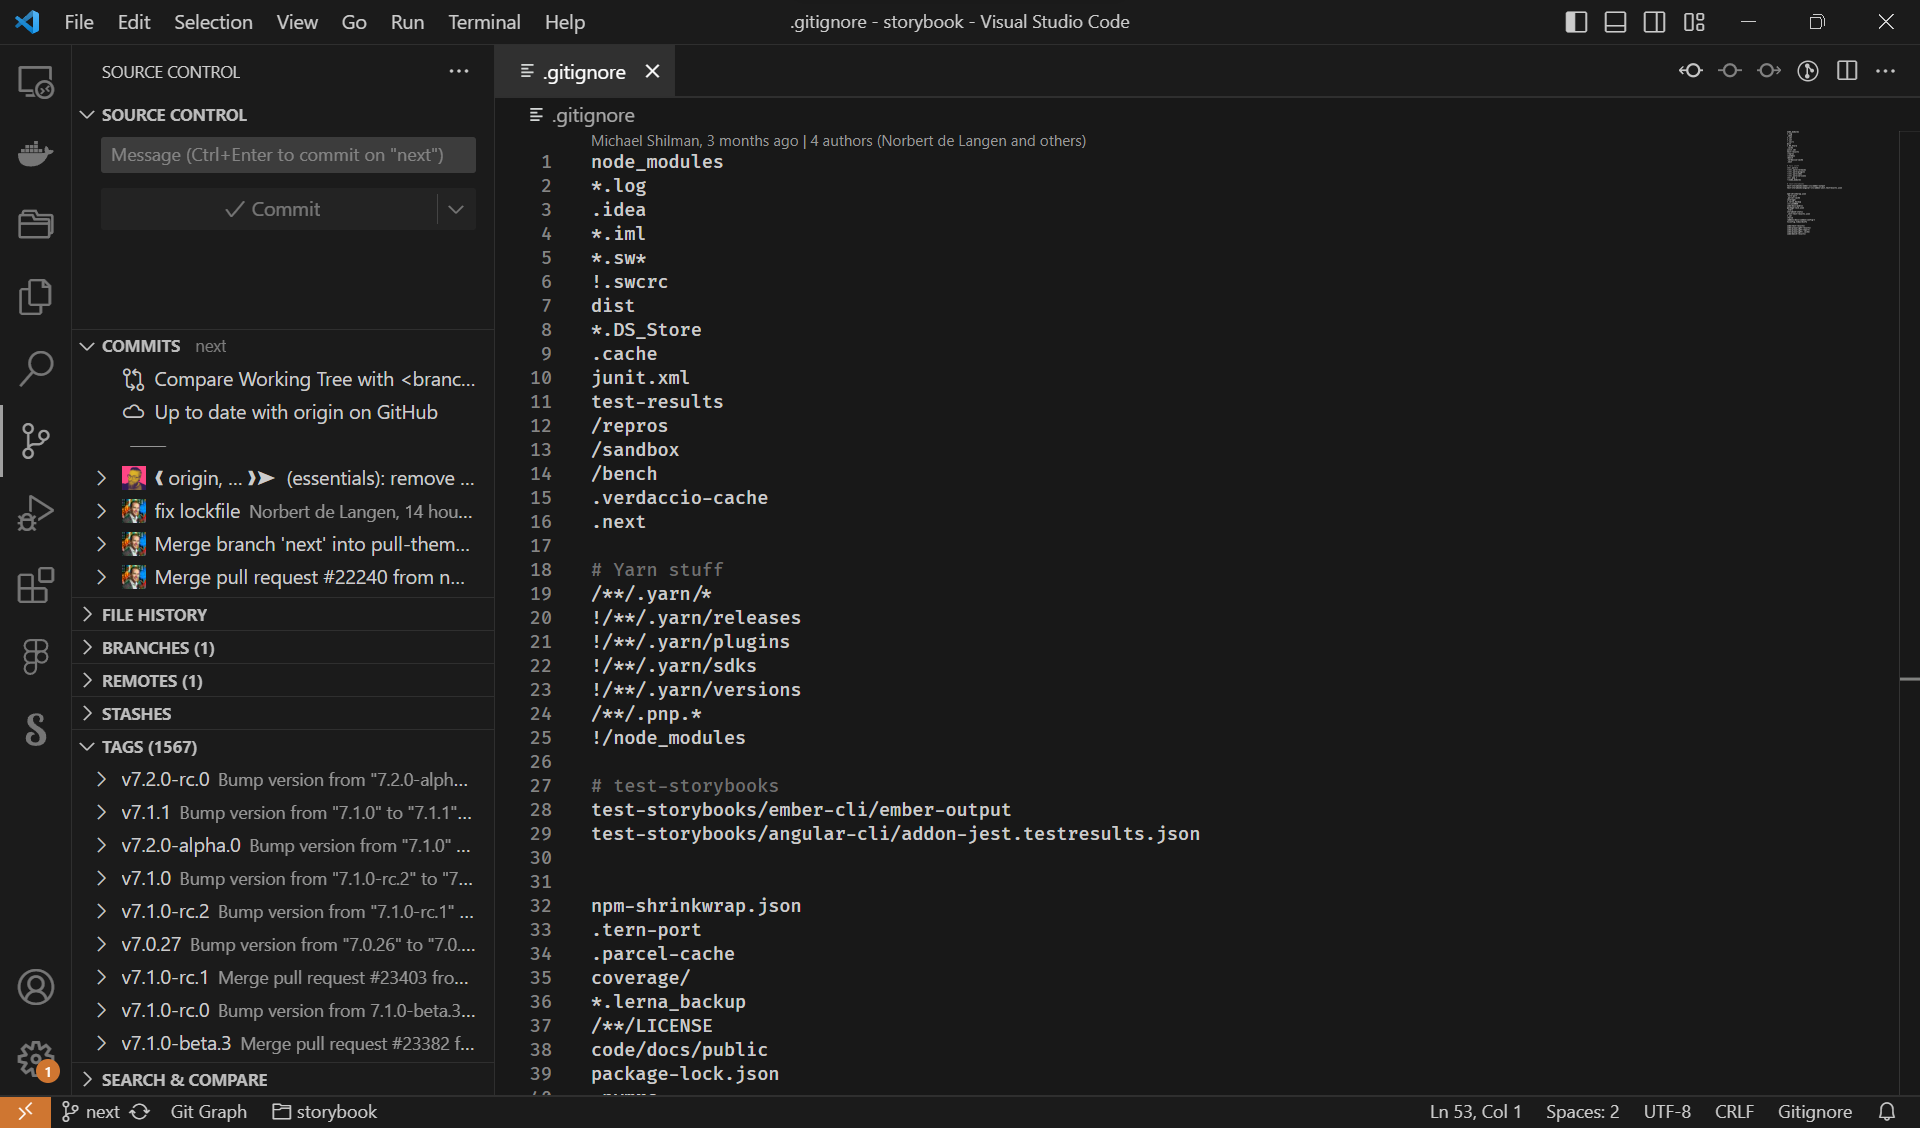Open Customize Layout button
This screenshot has height=1128, width=1920.
pos(1694,22)
